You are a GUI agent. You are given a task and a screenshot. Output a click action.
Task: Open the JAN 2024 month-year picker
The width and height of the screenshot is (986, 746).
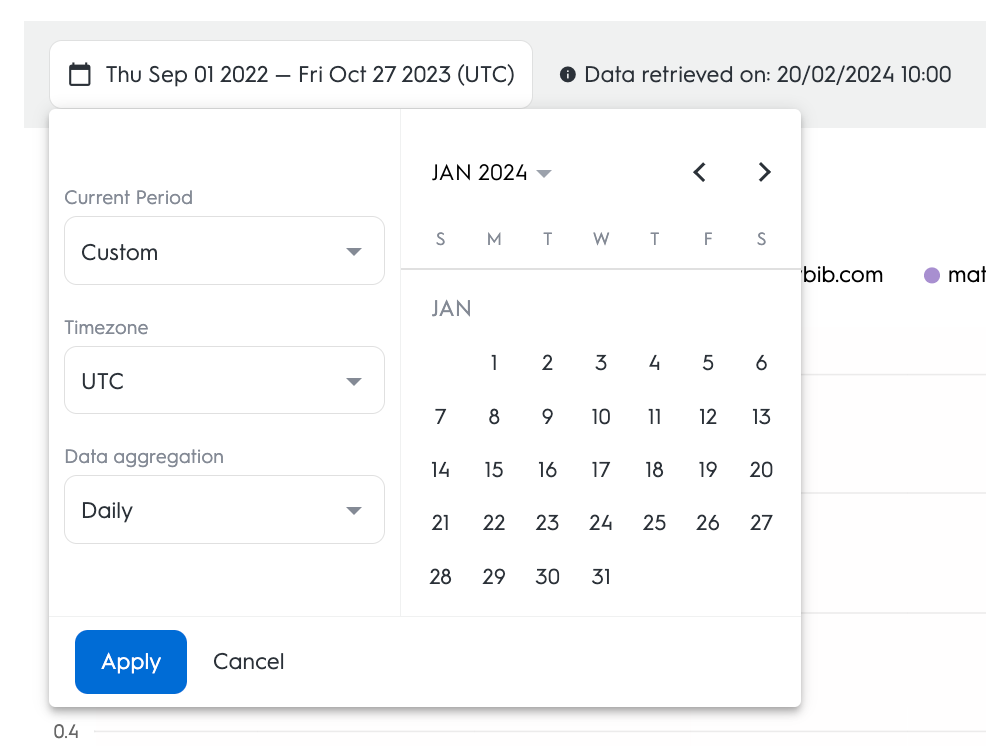point(491,173)
